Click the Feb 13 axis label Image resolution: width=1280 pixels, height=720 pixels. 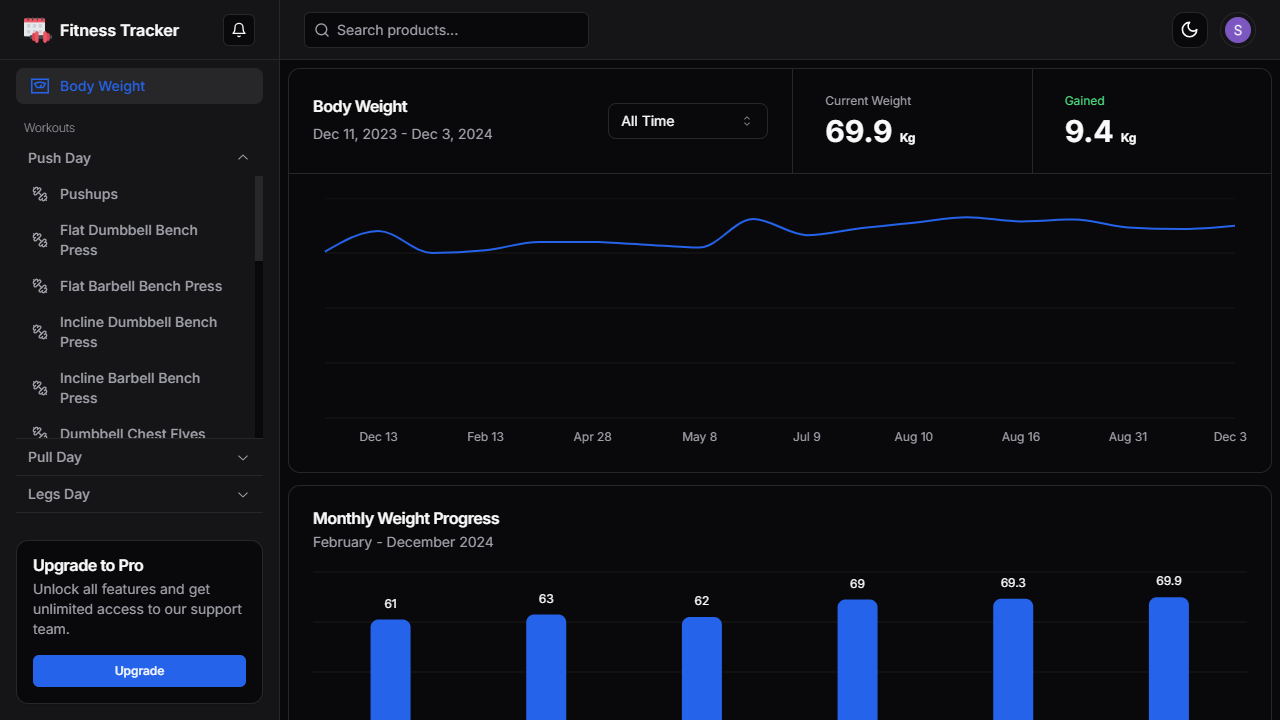point(485,437)
